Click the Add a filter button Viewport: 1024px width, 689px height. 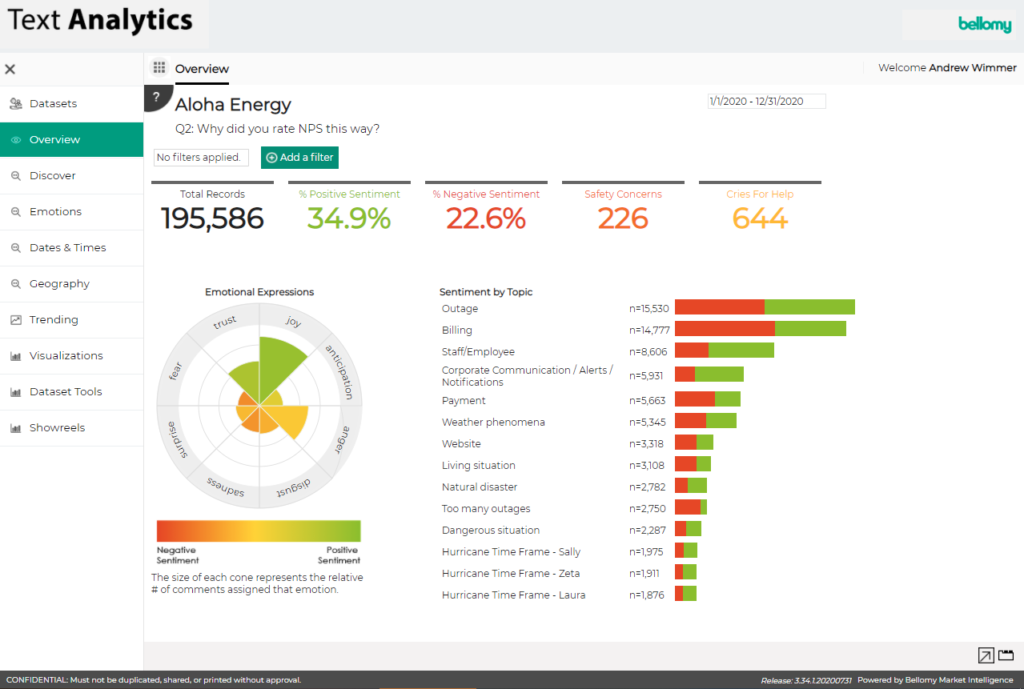(300, 158)
